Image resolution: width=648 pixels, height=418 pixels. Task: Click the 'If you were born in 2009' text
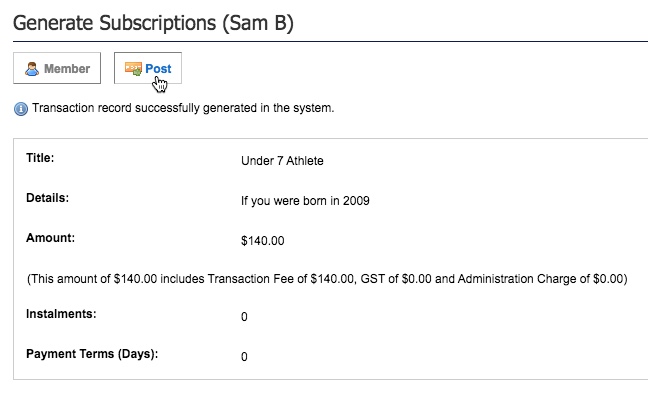tap(306, 200)
